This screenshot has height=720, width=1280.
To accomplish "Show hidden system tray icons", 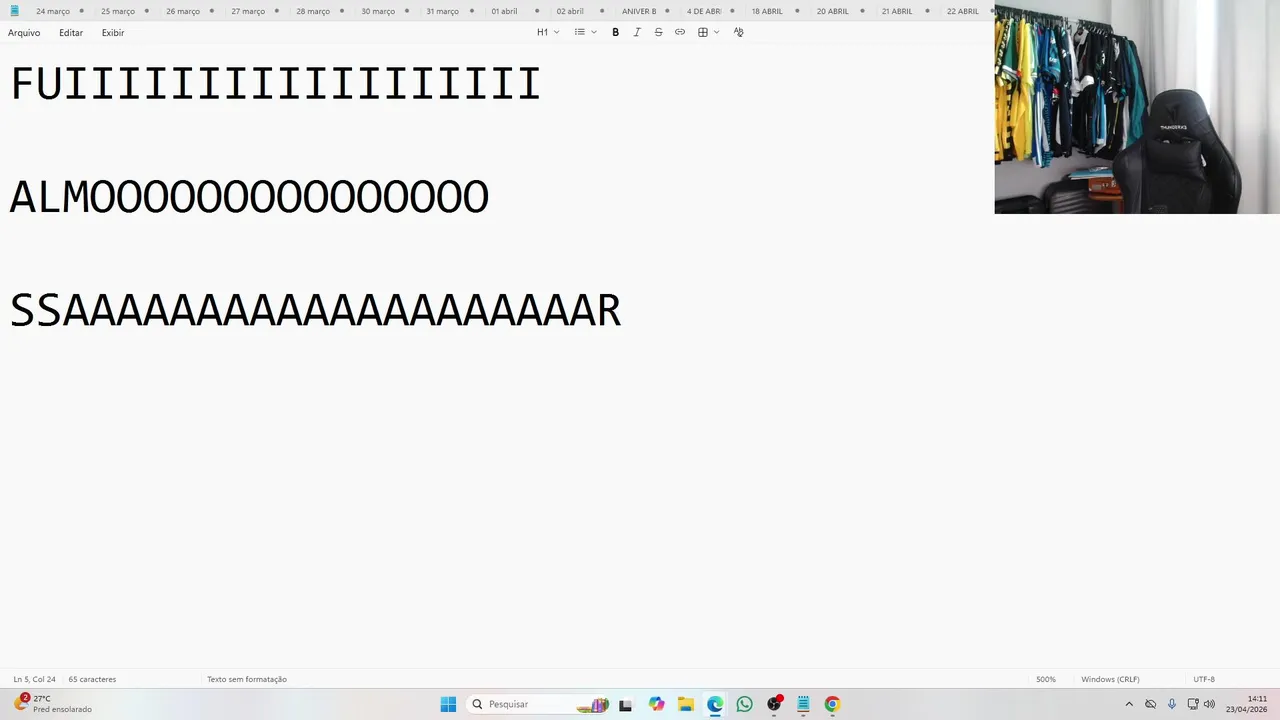I will pos(1129,704).
